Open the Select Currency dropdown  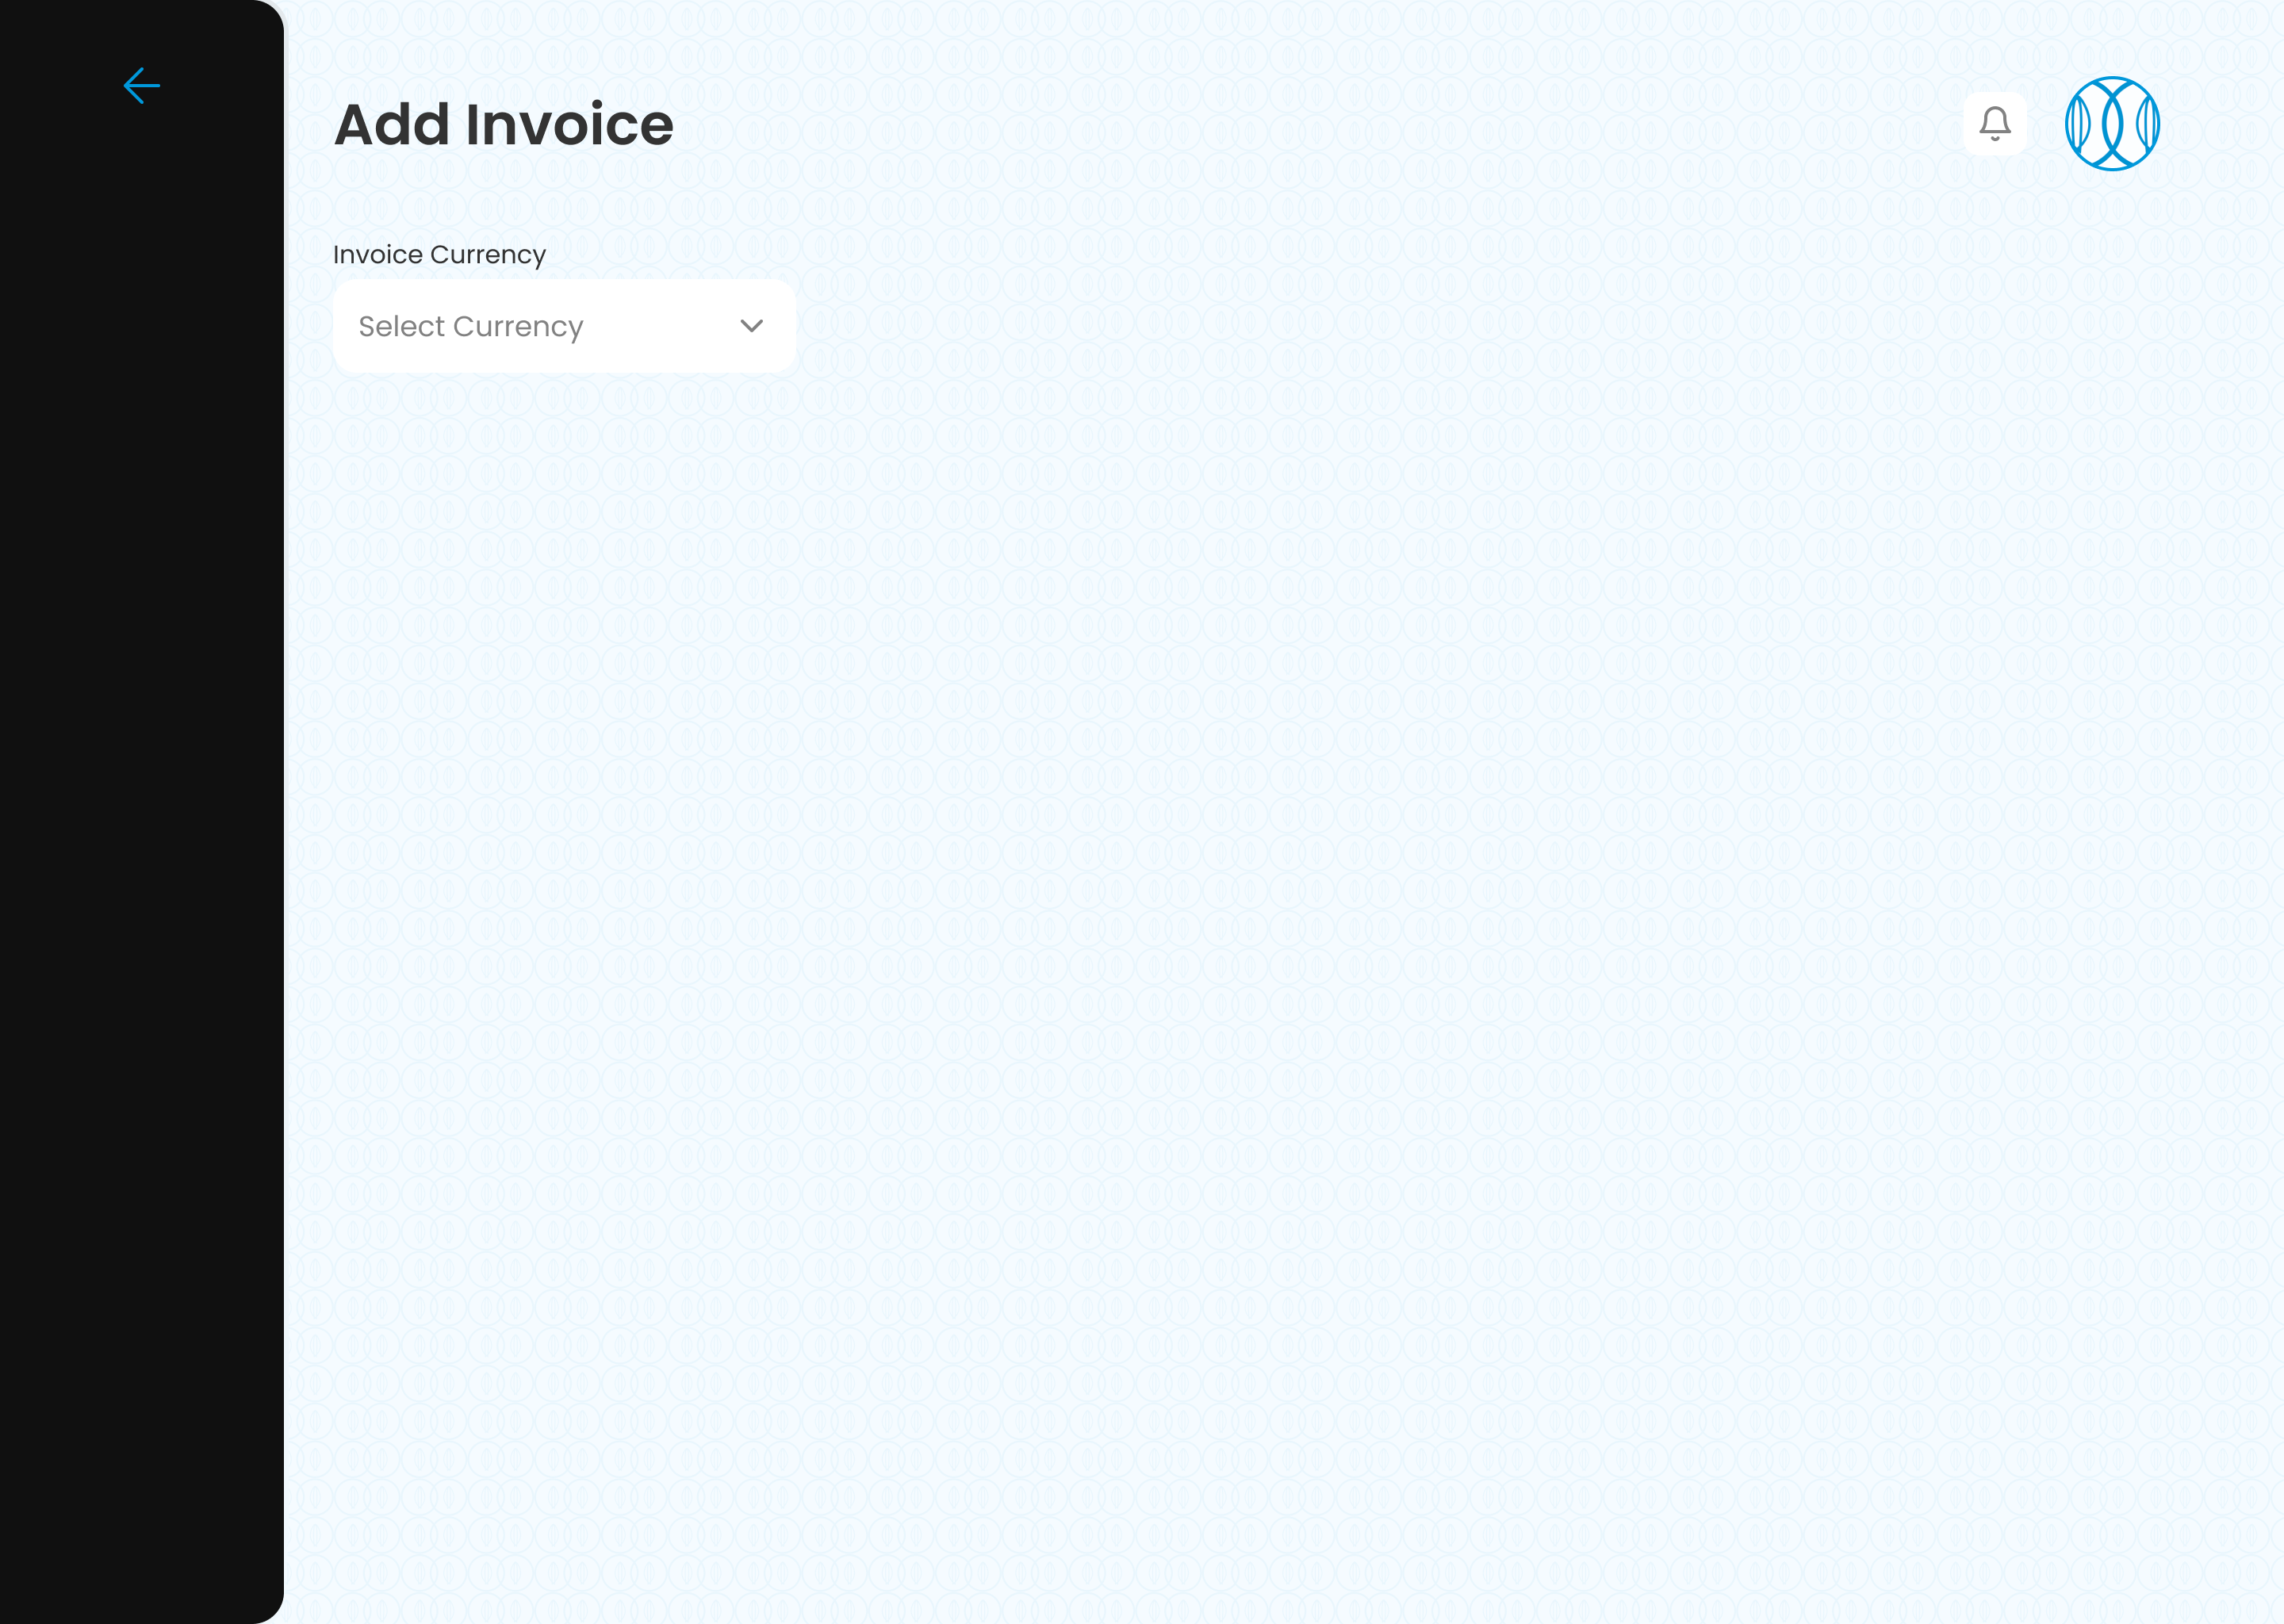tap(565, 326)
